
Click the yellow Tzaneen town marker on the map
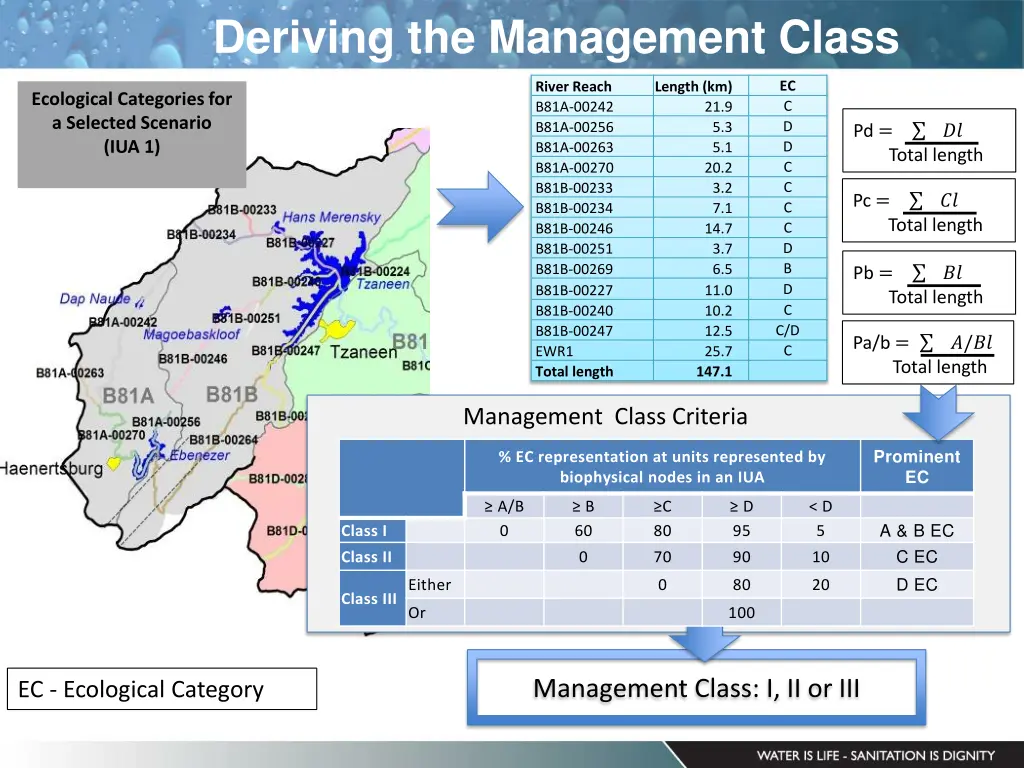337,328
